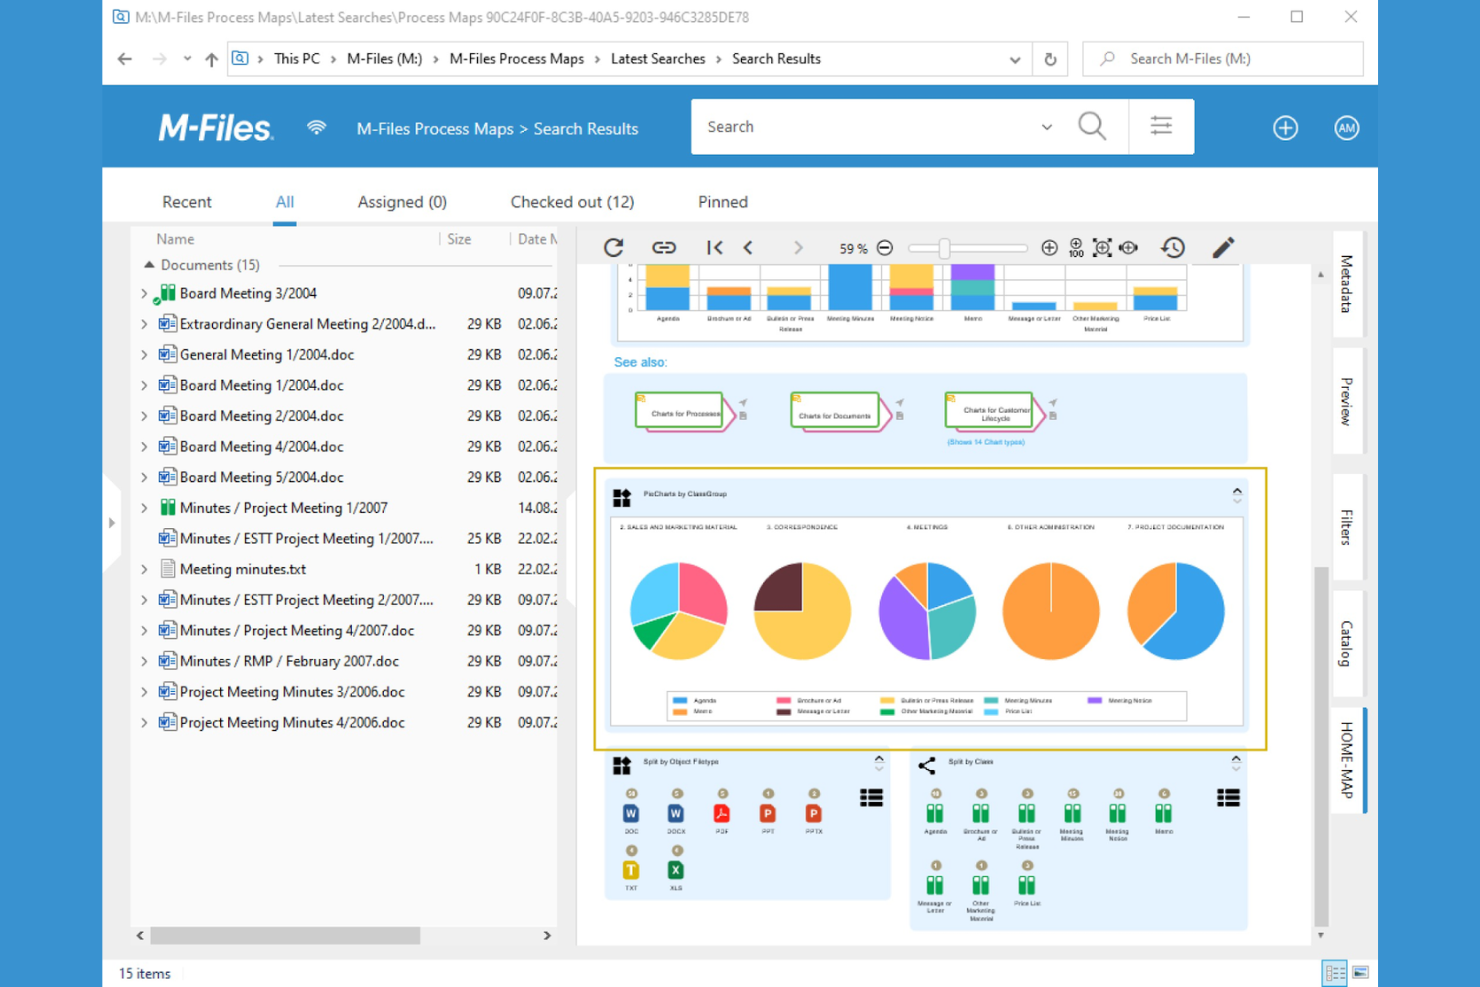Image resolution: width=1480 pixels, height=987 pixels.
Task: Click the magnifier search icon in M-Files
Action: coord(1092,127)
